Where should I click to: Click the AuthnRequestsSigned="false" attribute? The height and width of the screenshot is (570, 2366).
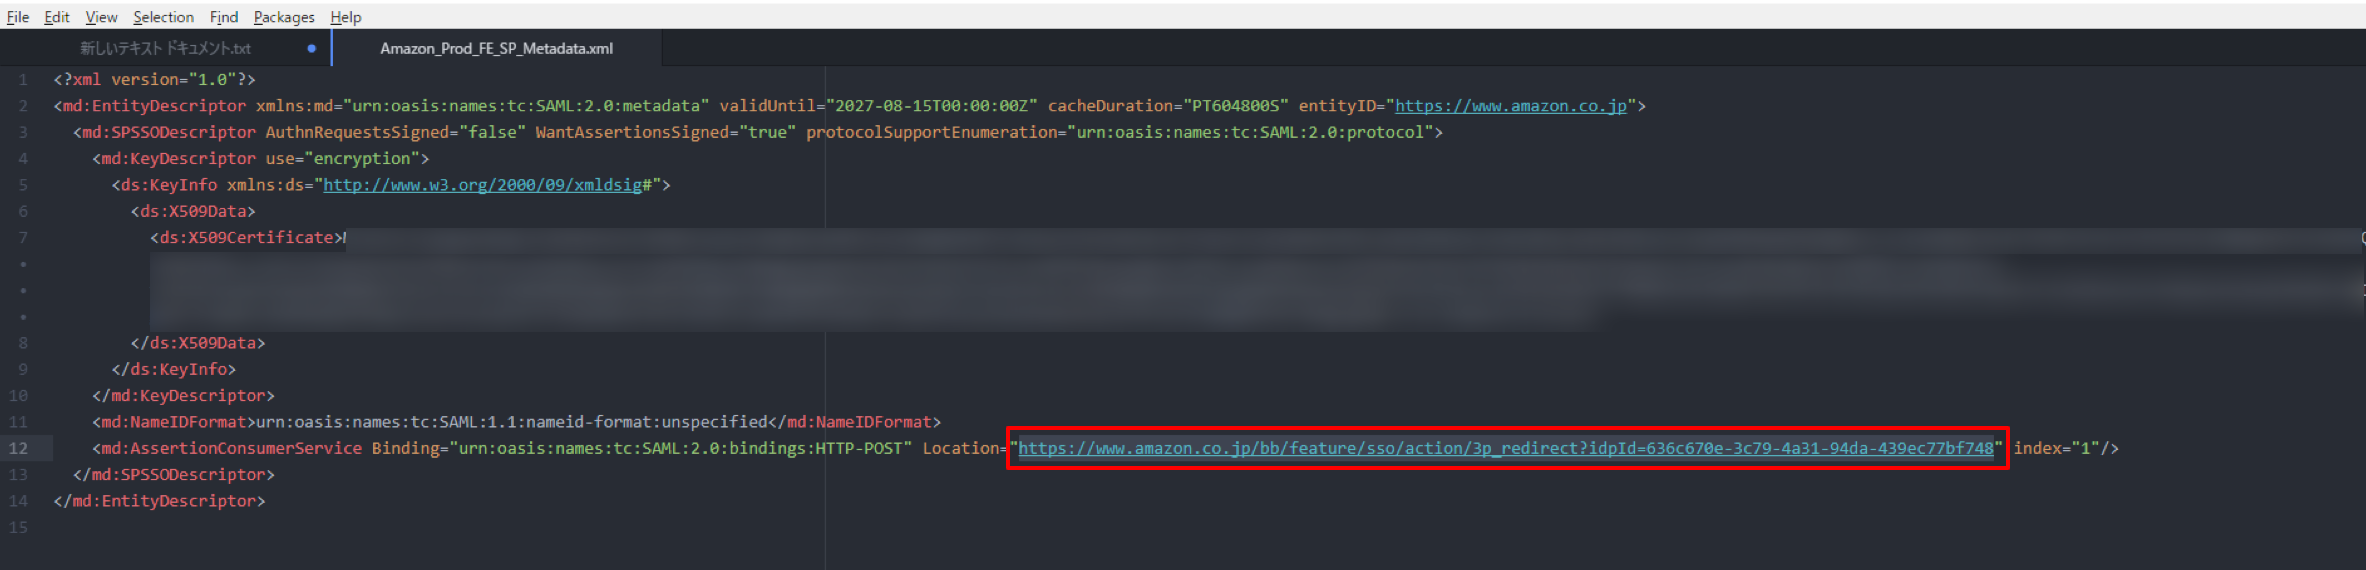395,132
